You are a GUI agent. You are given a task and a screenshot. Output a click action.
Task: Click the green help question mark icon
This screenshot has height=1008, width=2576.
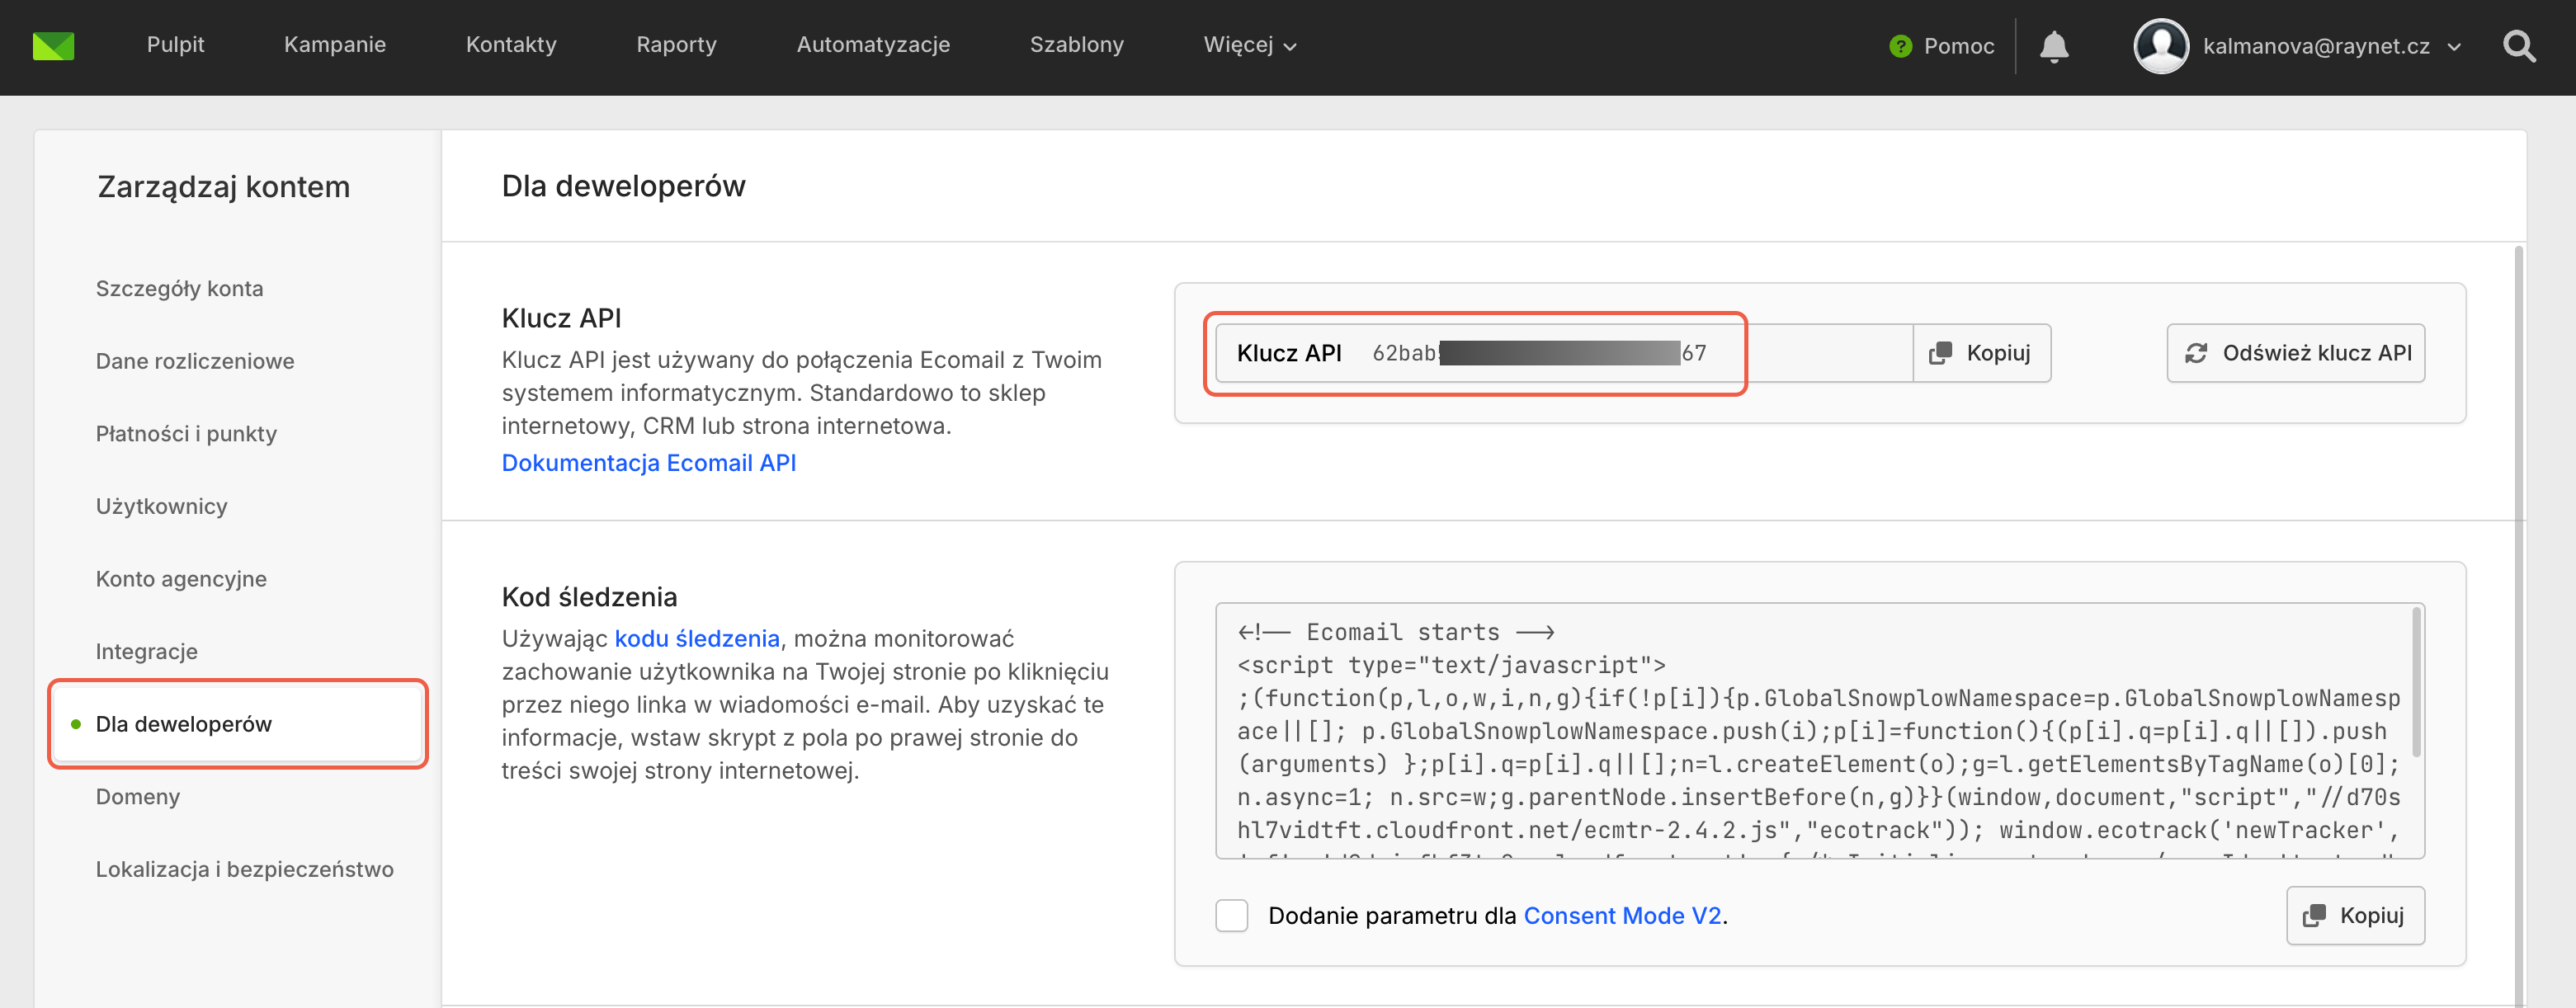(1900, 46)
